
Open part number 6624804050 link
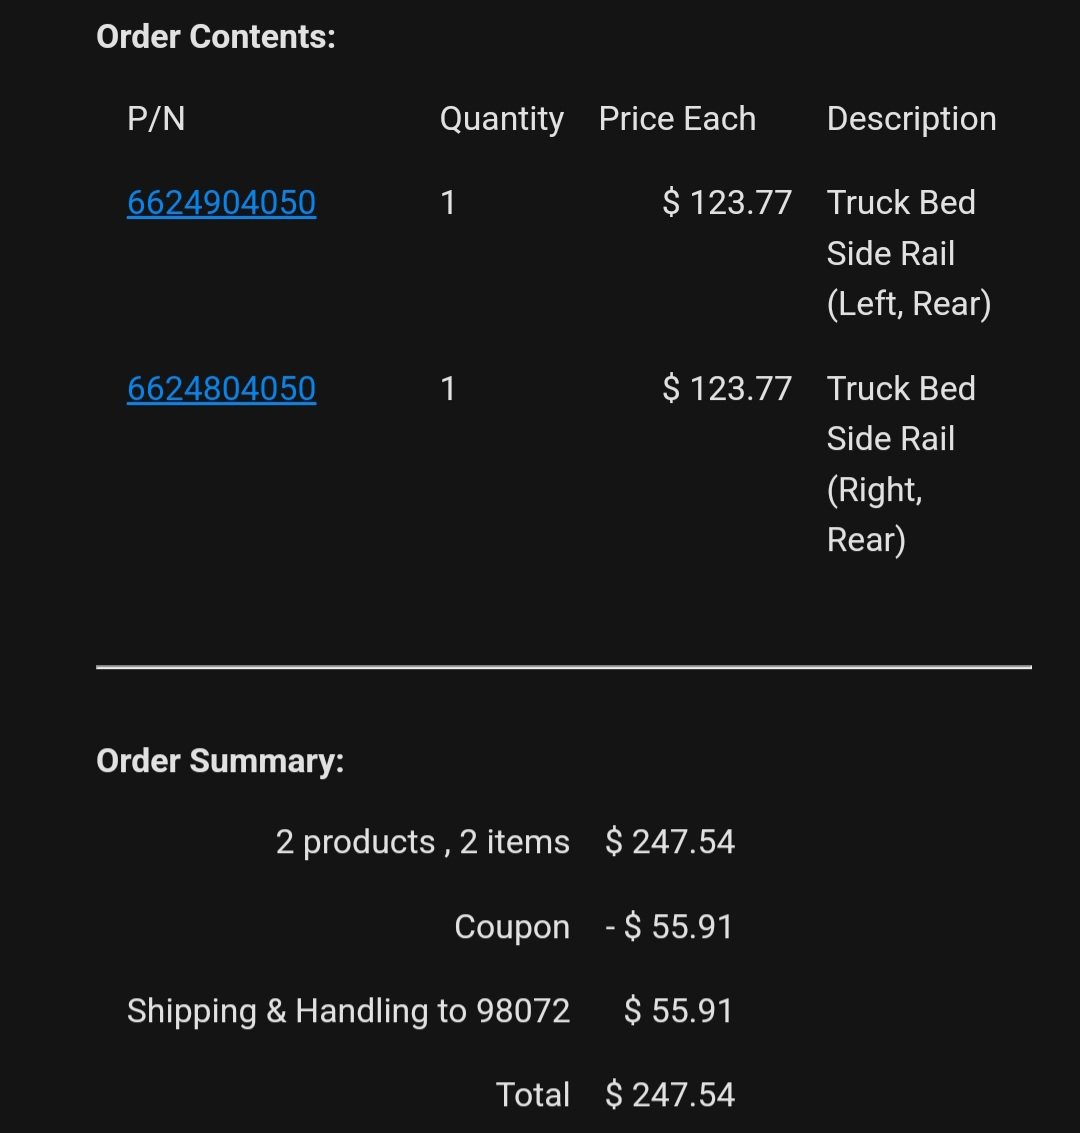[x=221, y=389]
